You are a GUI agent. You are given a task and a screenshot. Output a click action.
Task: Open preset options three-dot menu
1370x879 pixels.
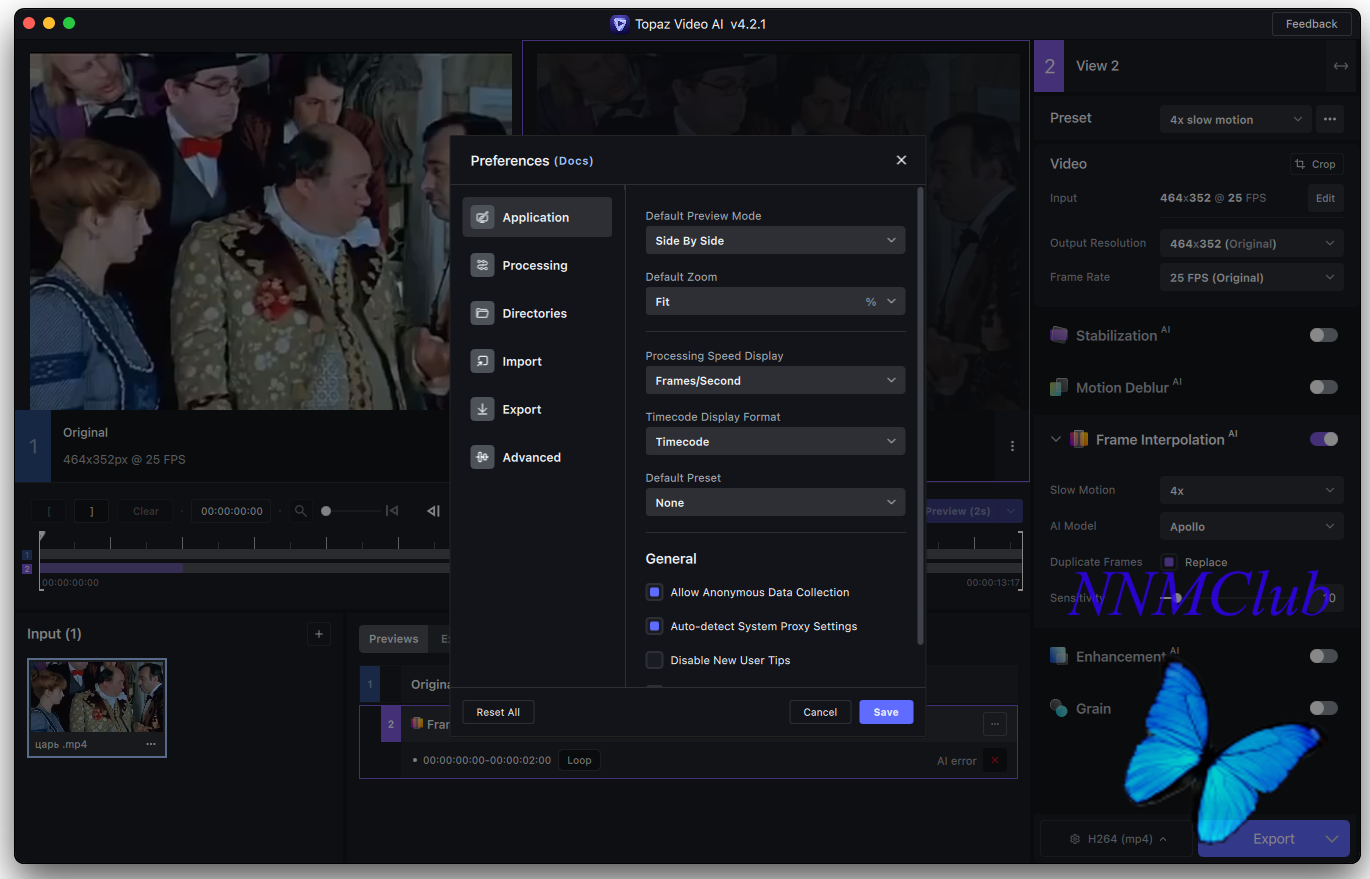(x=1329, y=119)
